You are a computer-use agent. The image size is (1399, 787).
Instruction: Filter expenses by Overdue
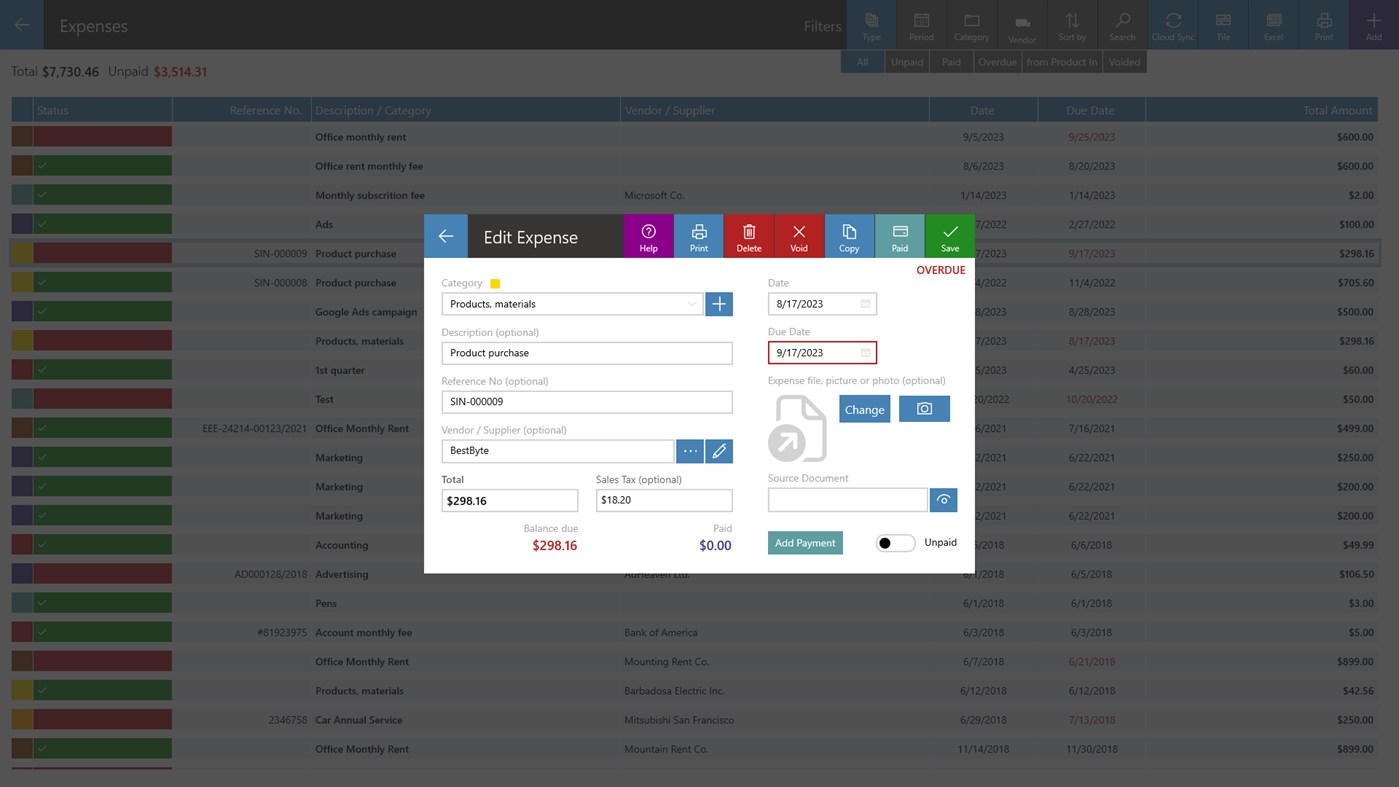[x=997, y=61]
